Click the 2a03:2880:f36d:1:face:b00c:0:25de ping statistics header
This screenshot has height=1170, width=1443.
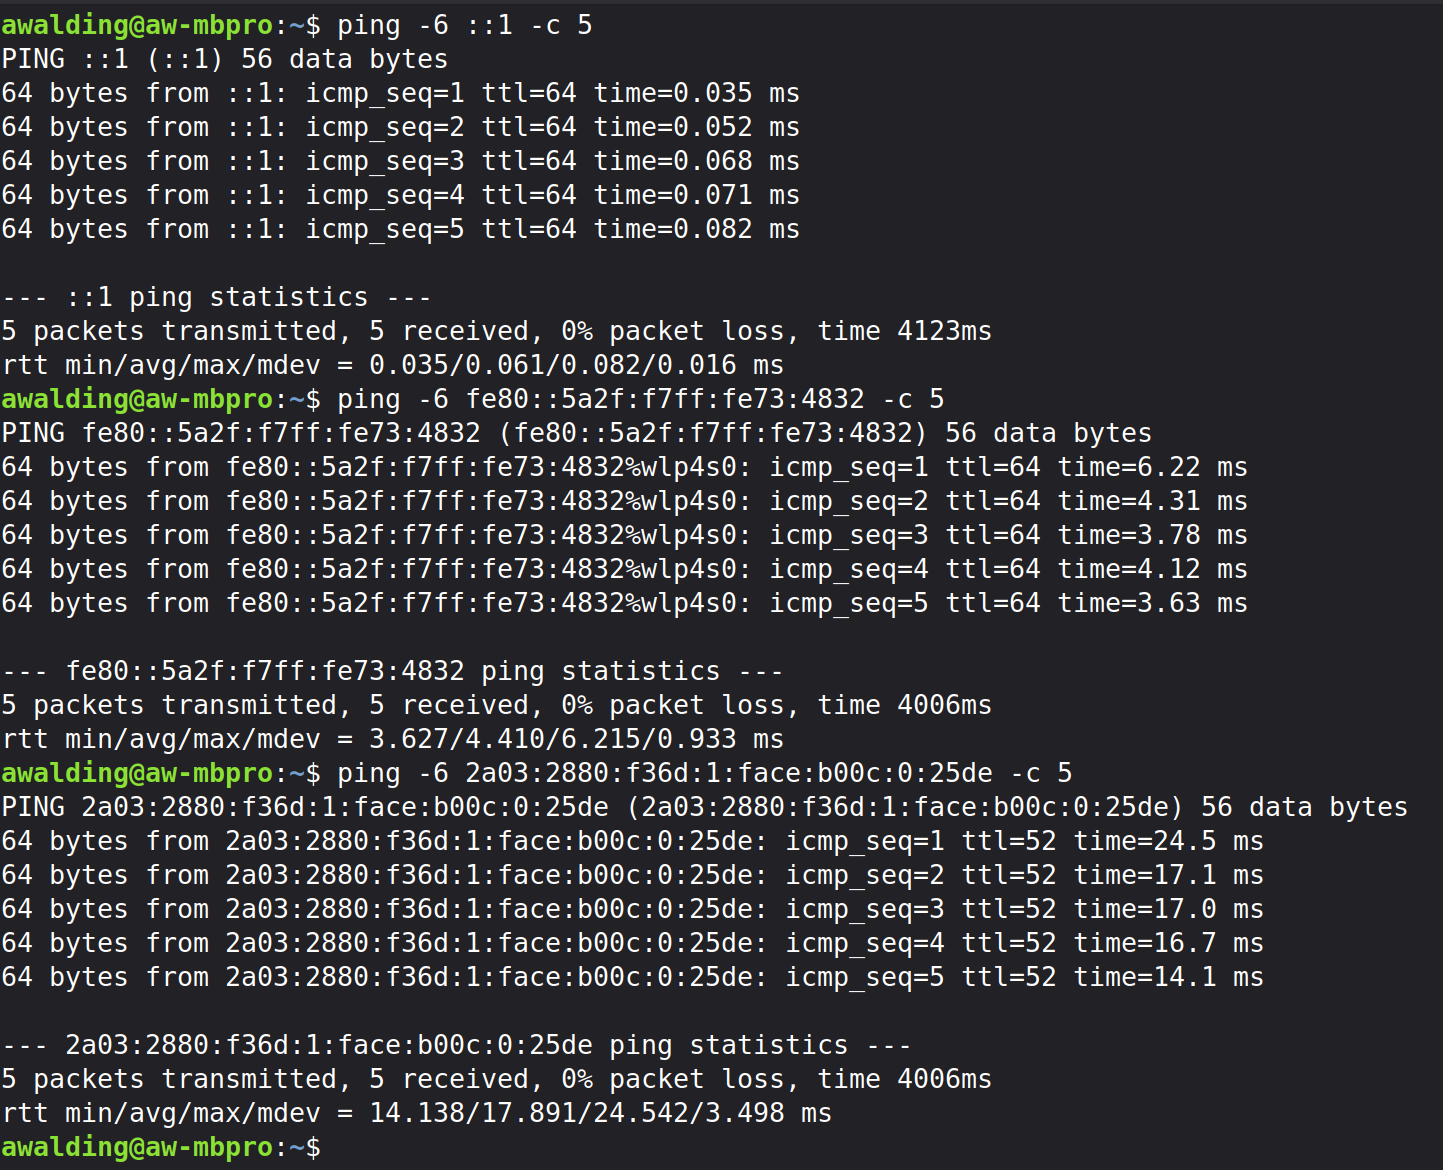pos(456,1045)
